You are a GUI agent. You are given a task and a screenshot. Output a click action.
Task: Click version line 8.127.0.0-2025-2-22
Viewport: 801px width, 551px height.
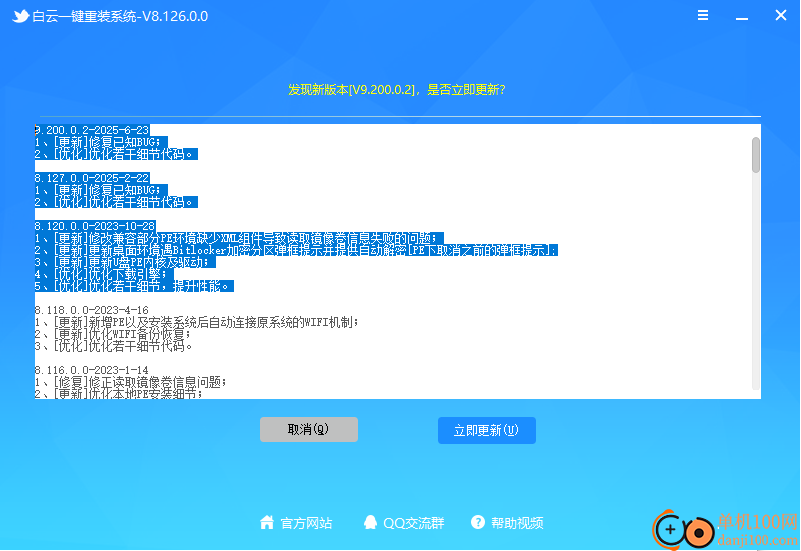92,178
